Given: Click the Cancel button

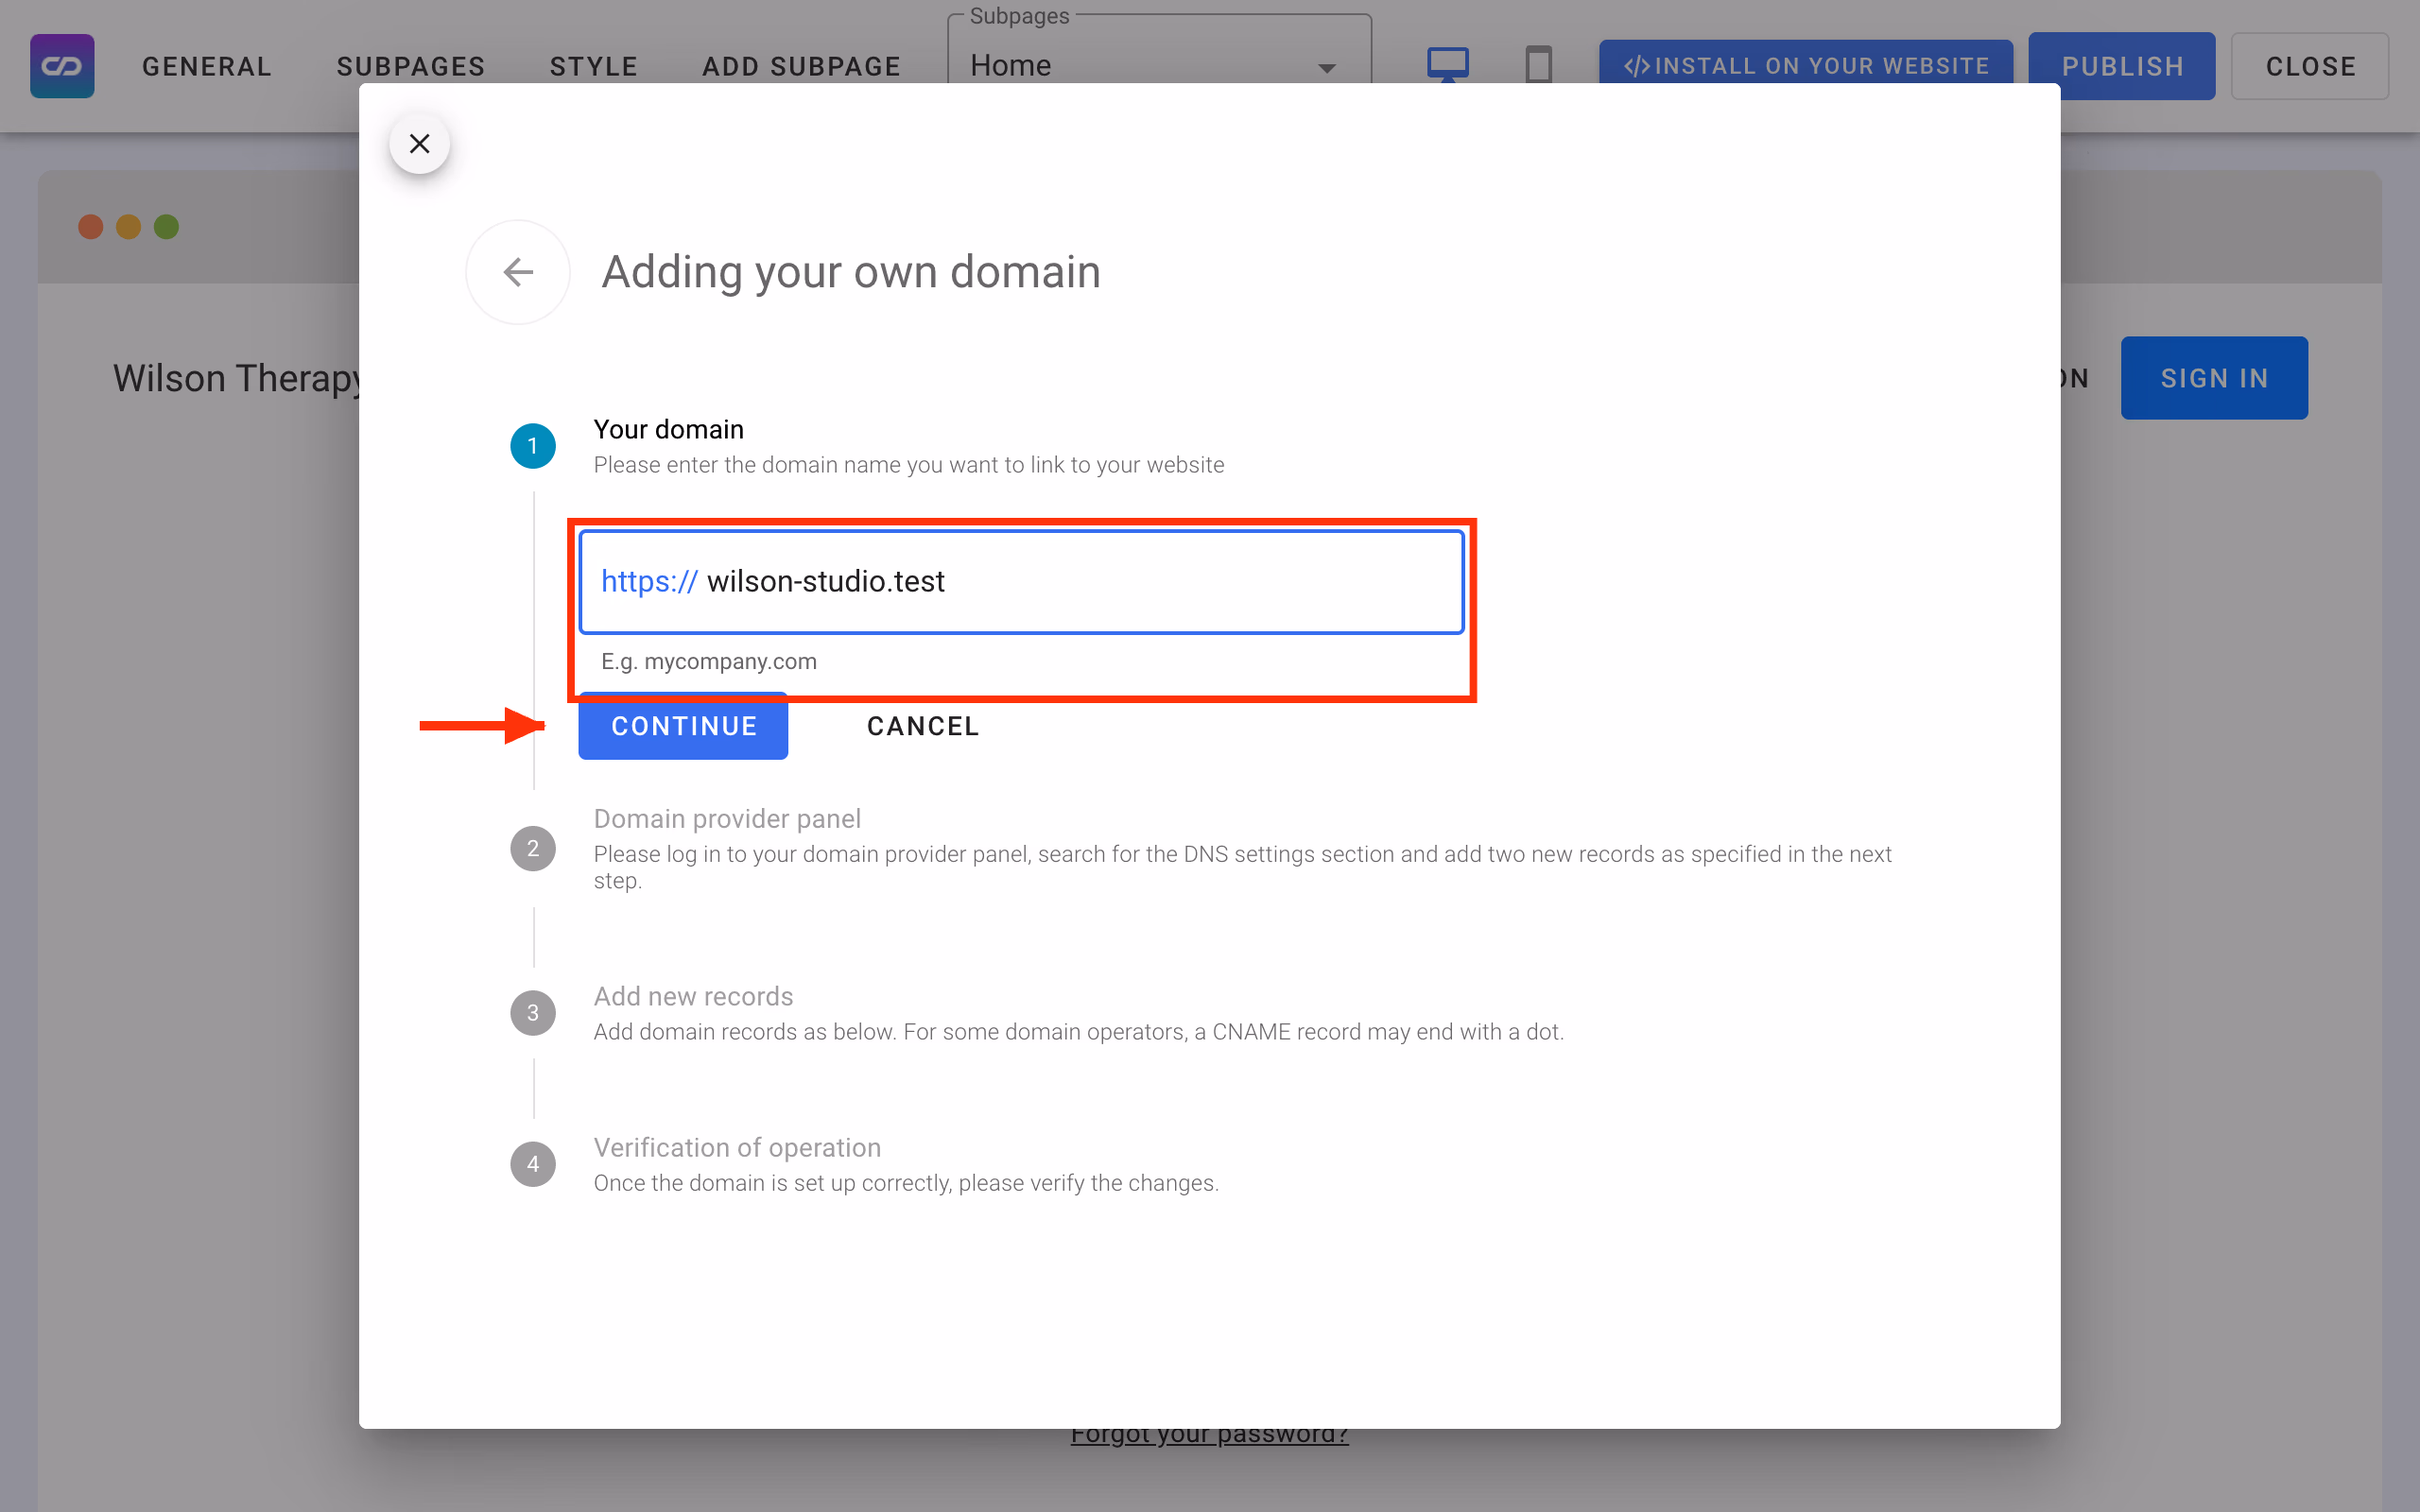Looking at the screenshot, I should tap(922, 727).
